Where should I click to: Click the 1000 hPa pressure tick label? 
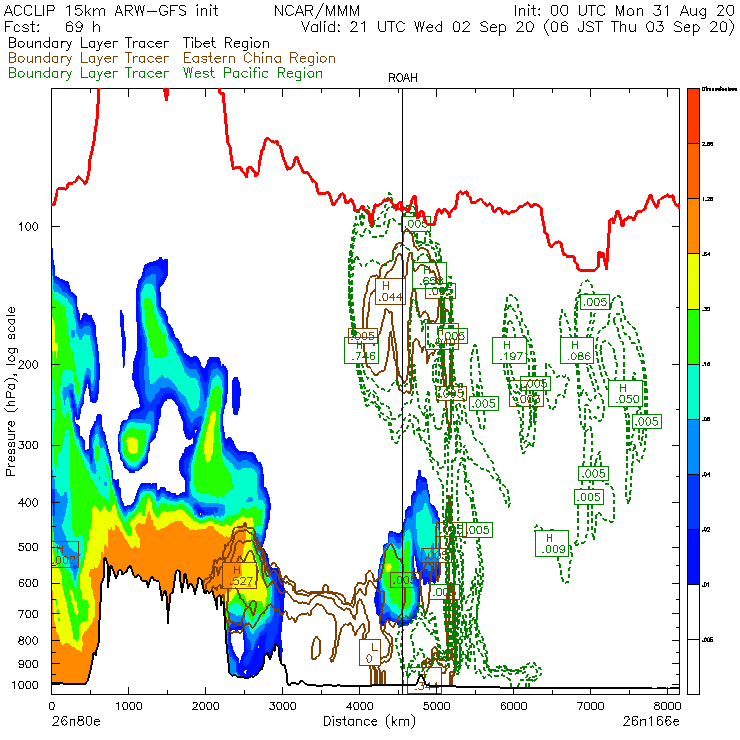25,685
